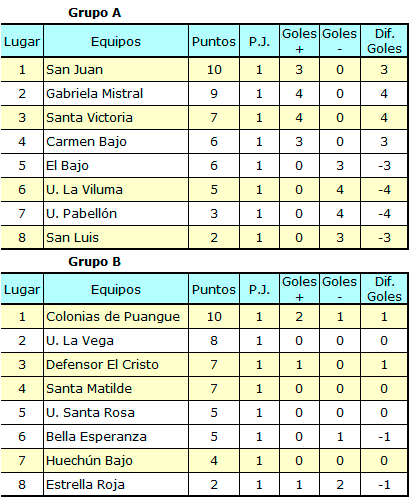Image resolution: width=409 pixels, height=497 pixels.
Task: Click U. La Vega team name
Action: coord(80,341)
